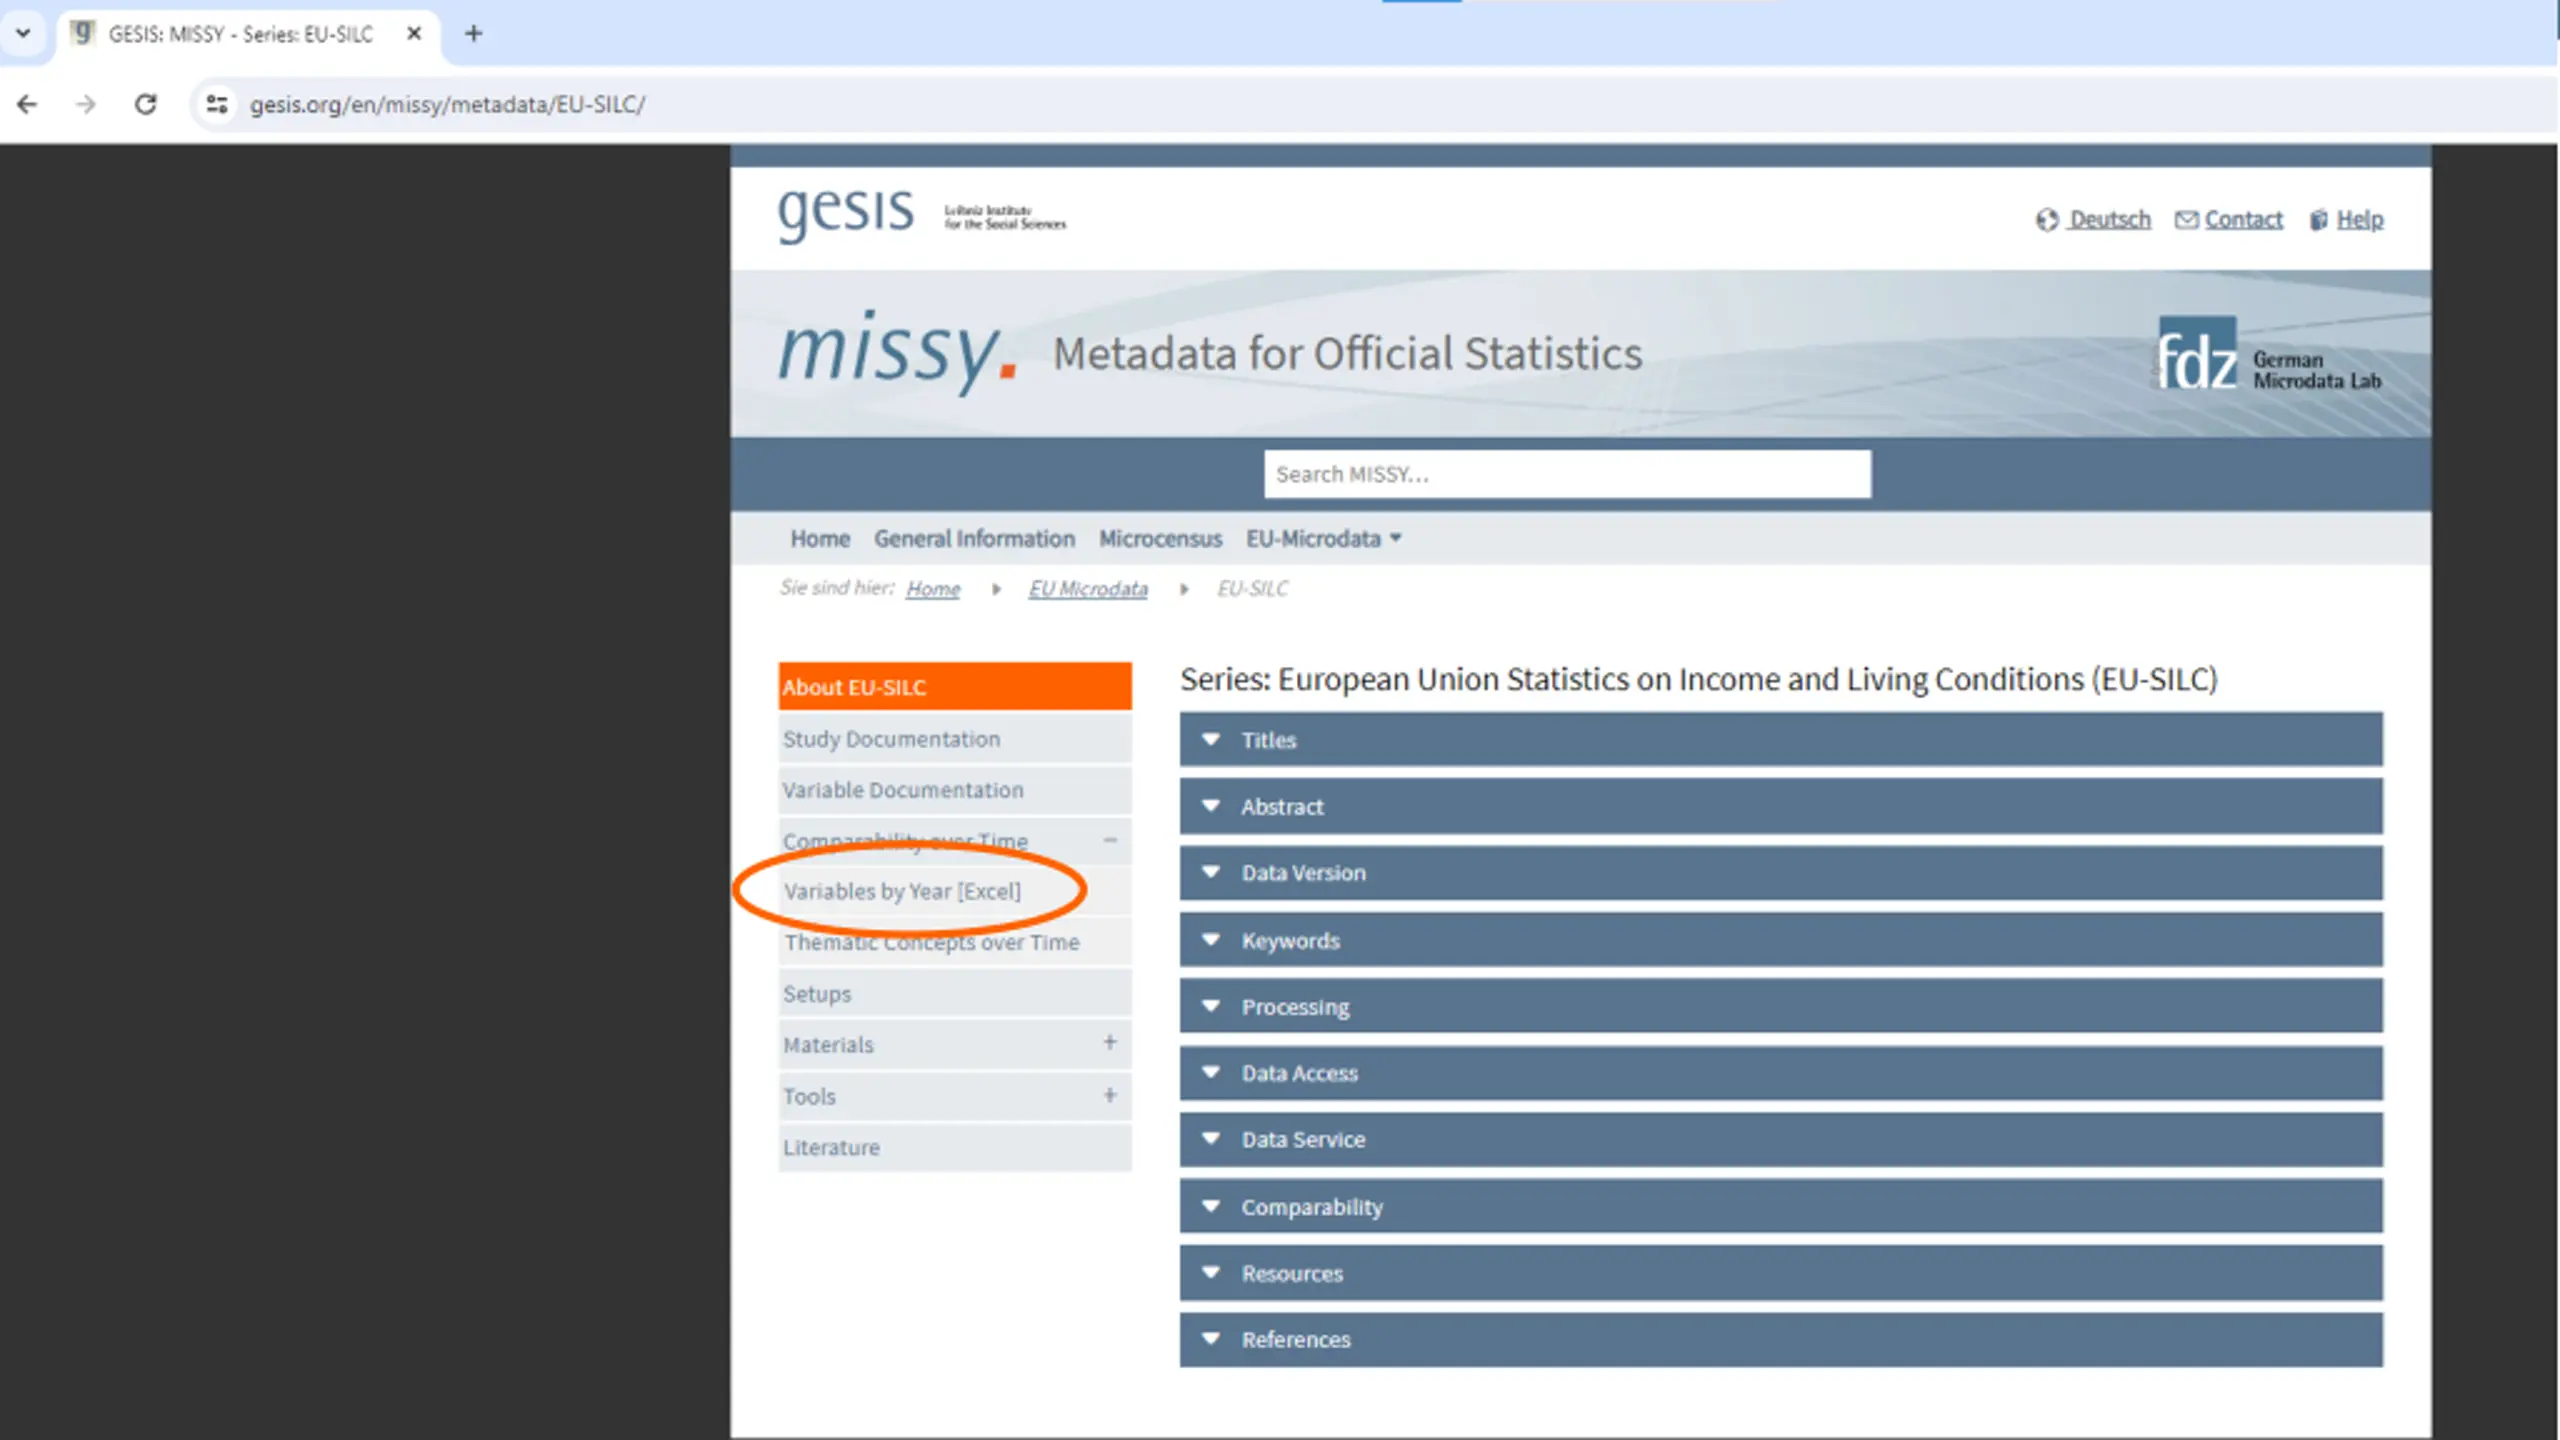Open site information icon in address bar
This screenshot has width=2560, height=1440.
217,104
